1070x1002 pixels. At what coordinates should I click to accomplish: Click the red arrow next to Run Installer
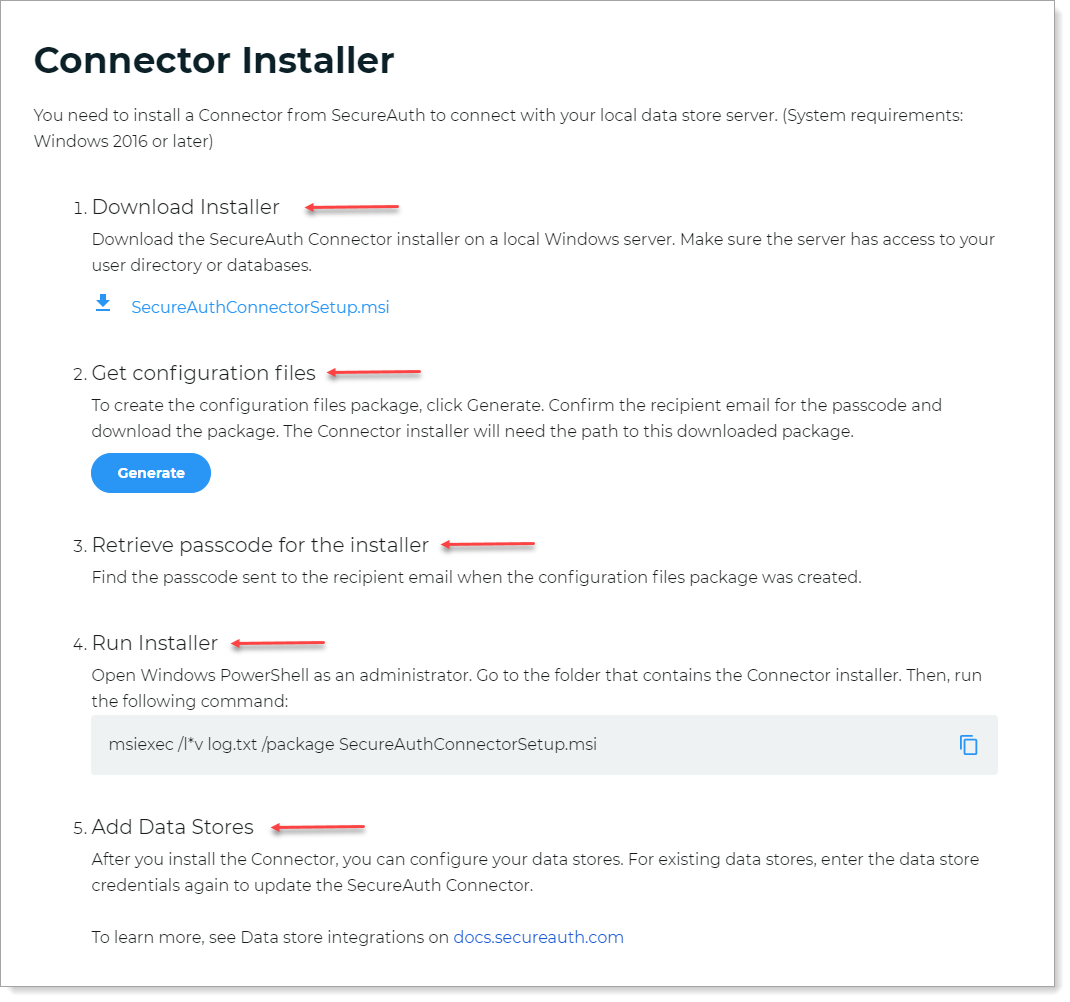click(x=278, y=642)
